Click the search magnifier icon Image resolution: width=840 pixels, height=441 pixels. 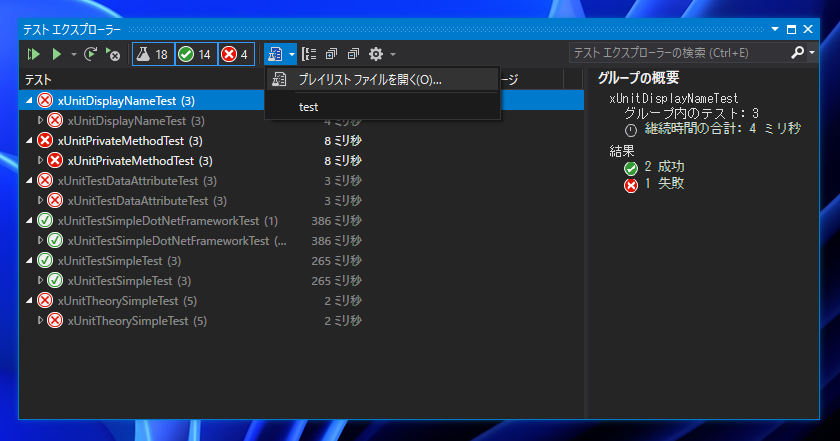click(x=798, y=53)
